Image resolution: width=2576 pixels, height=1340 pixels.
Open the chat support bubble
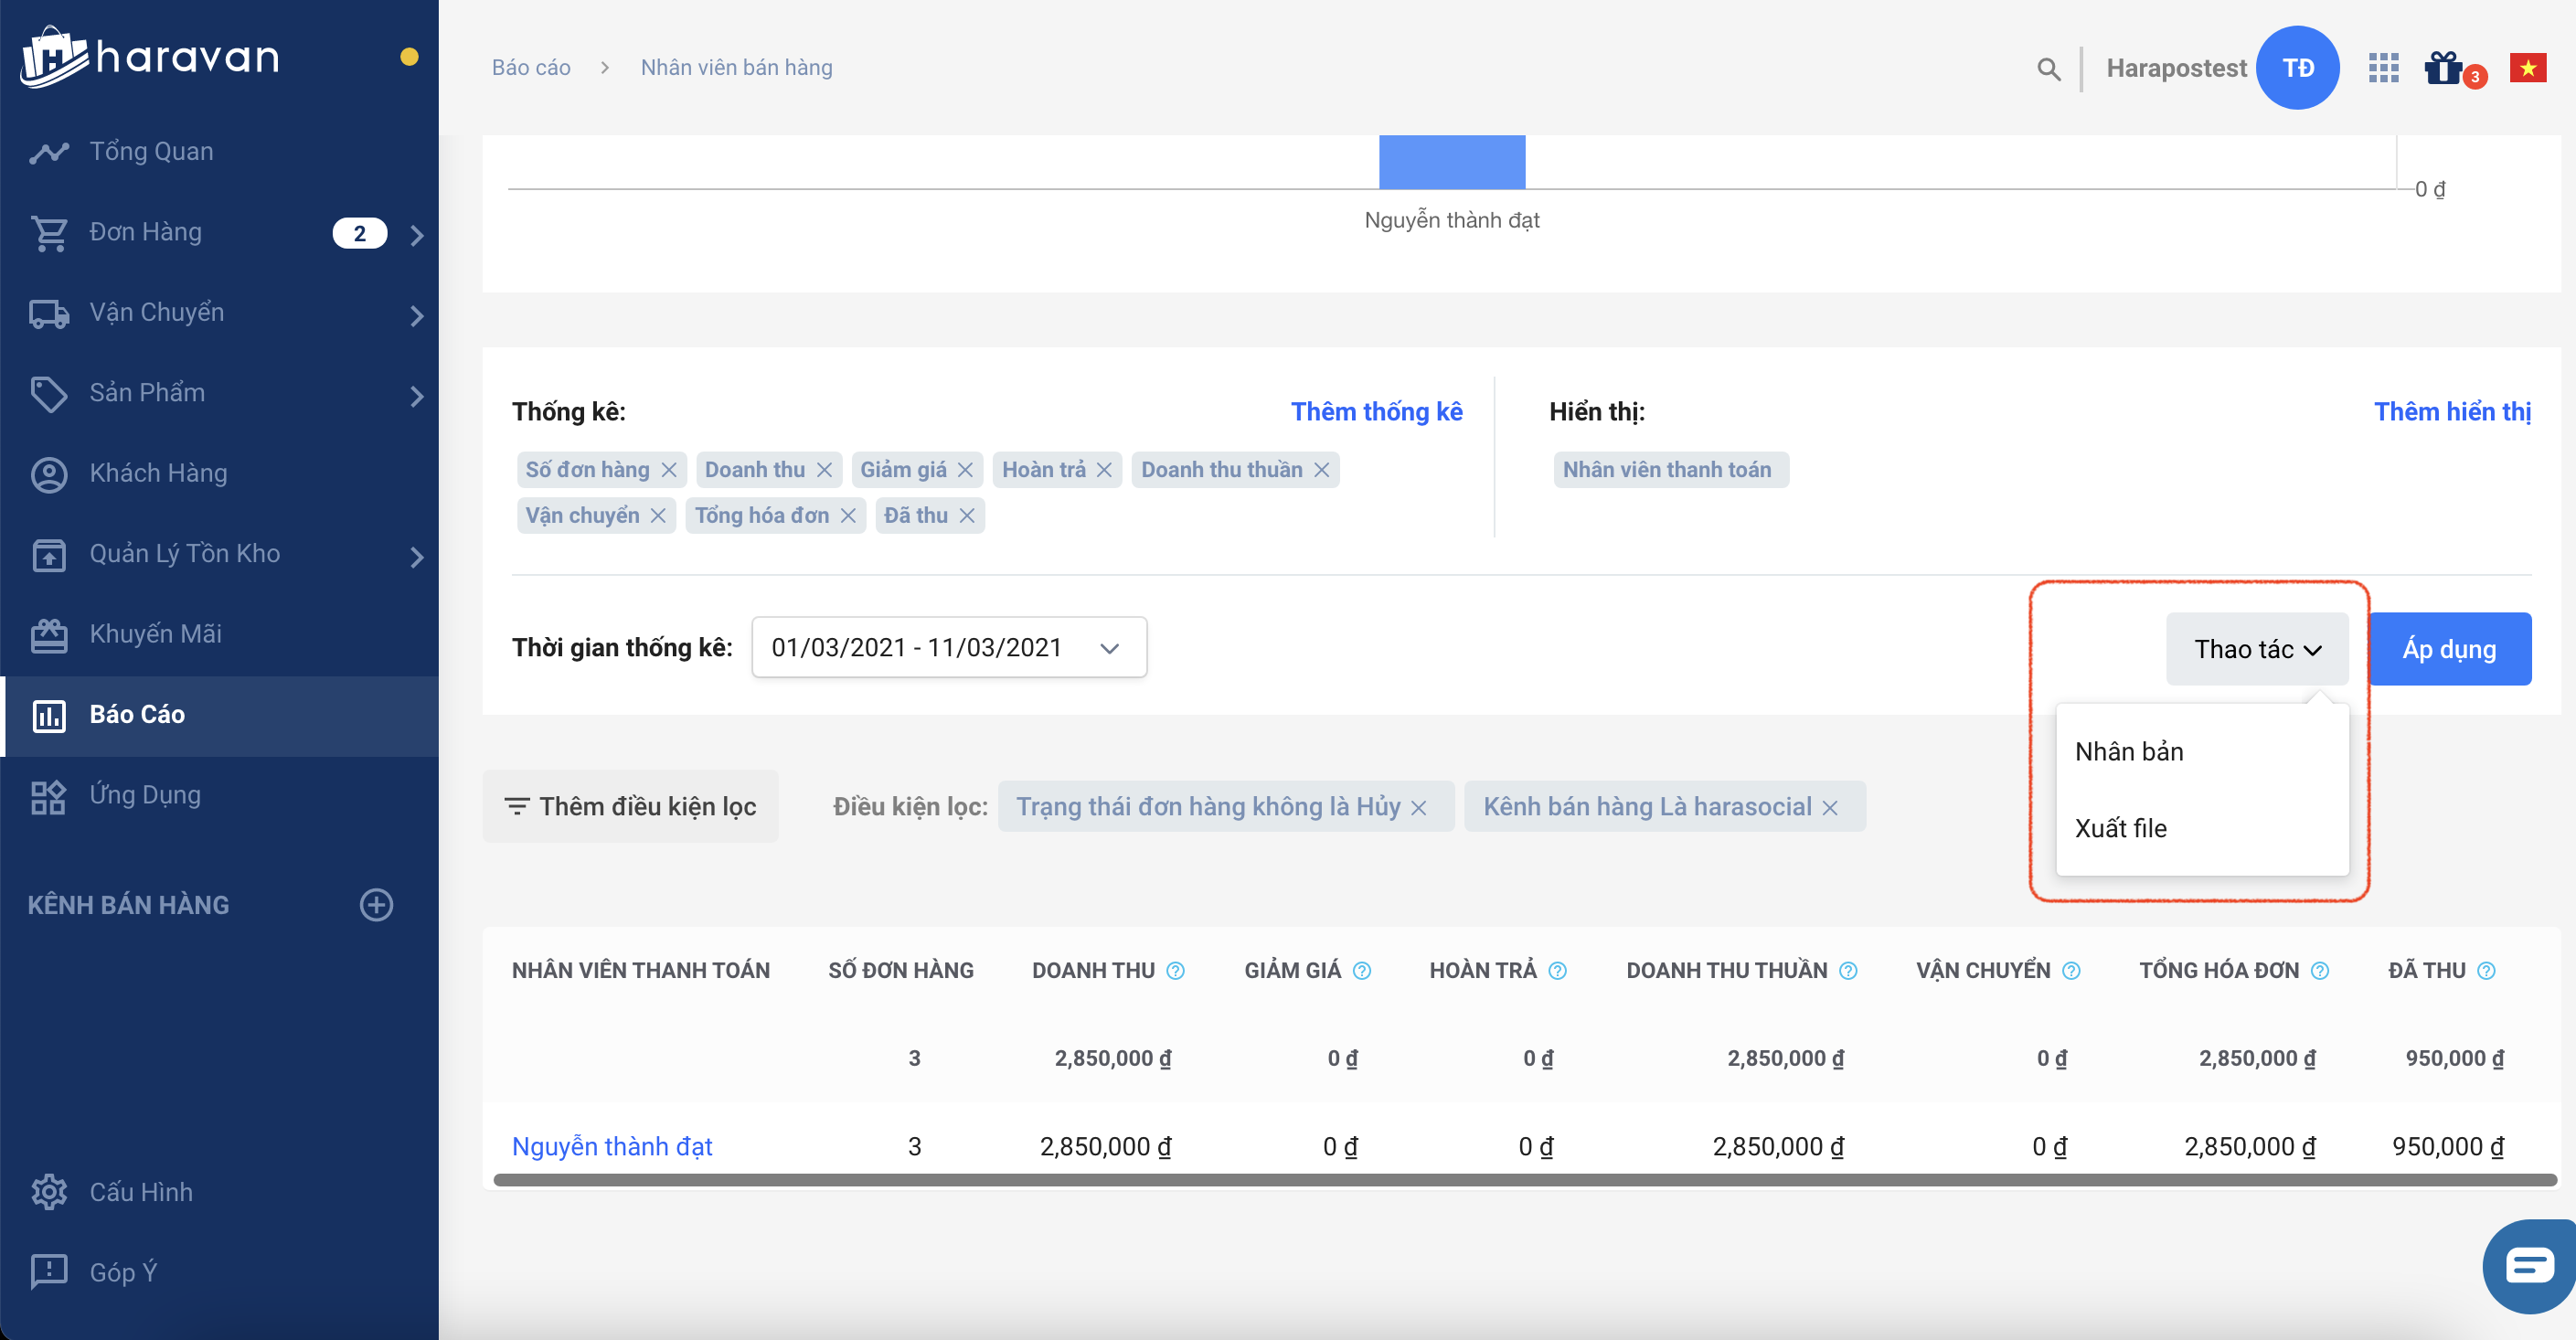click(2530, 1266)
